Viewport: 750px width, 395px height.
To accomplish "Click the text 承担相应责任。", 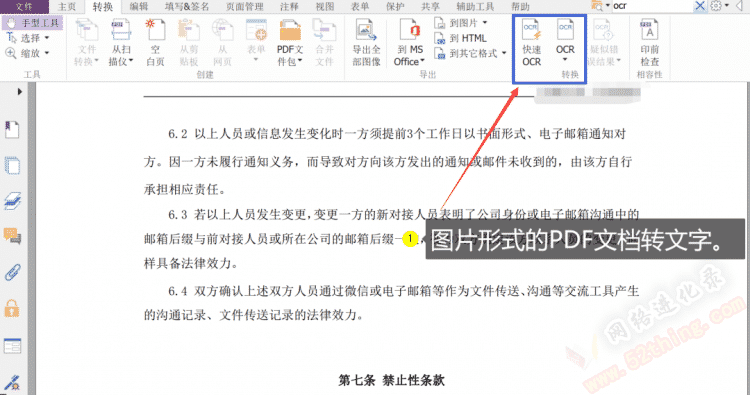I will click(185, 189).
